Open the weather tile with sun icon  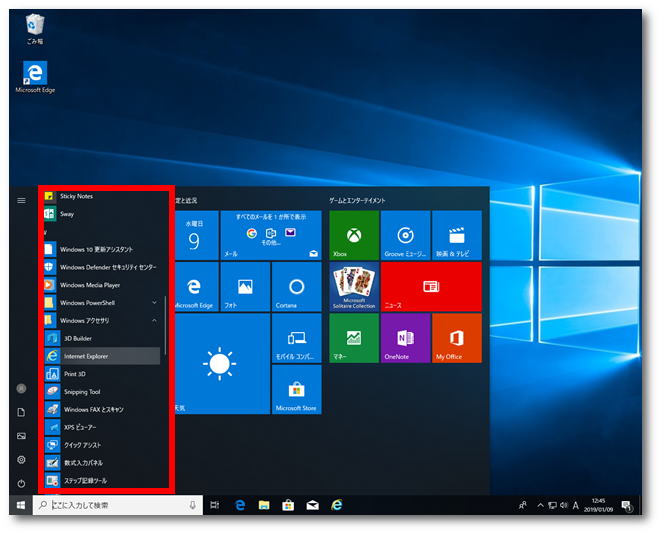point(222,364)
